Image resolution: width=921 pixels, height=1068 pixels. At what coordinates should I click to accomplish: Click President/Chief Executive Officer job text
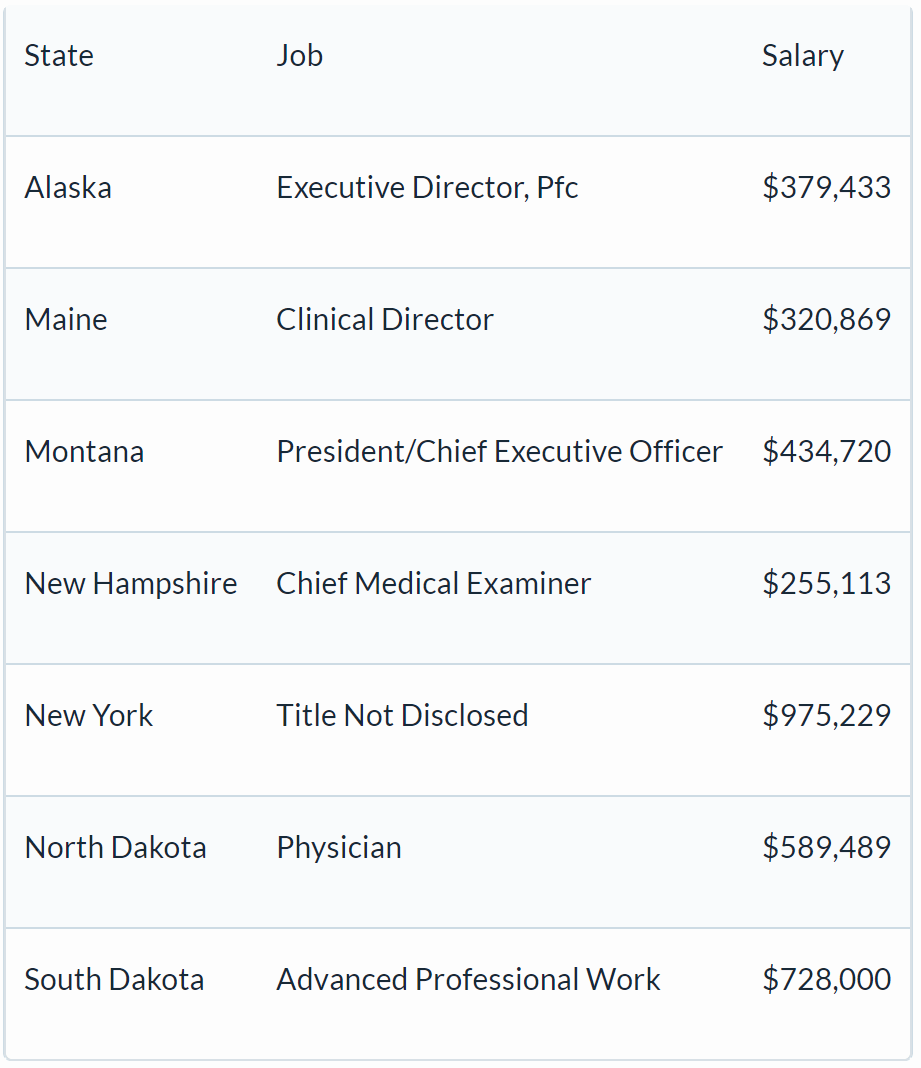click(x=499, y=452)
